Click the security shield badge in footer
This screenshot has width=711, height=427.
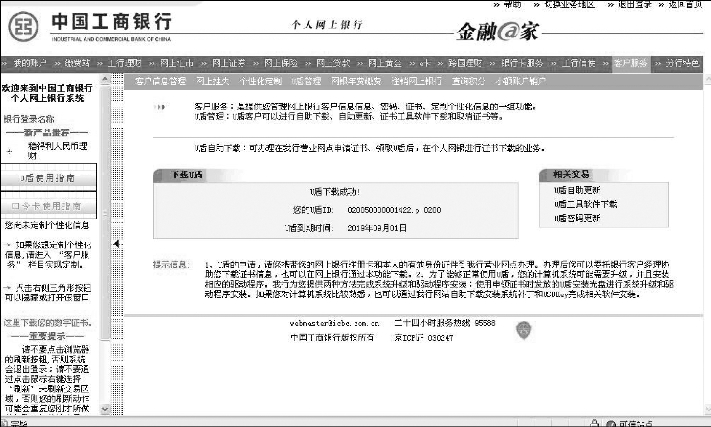click(524, 330)
